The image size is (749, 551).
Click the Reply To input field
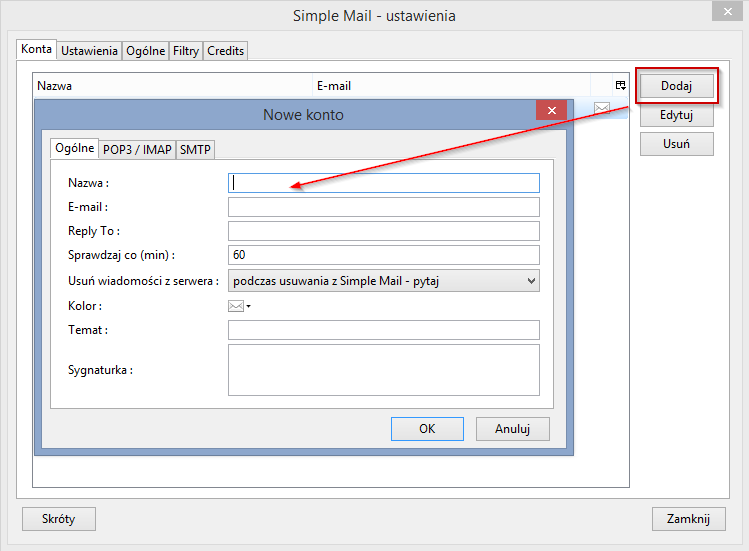(384, 231)
